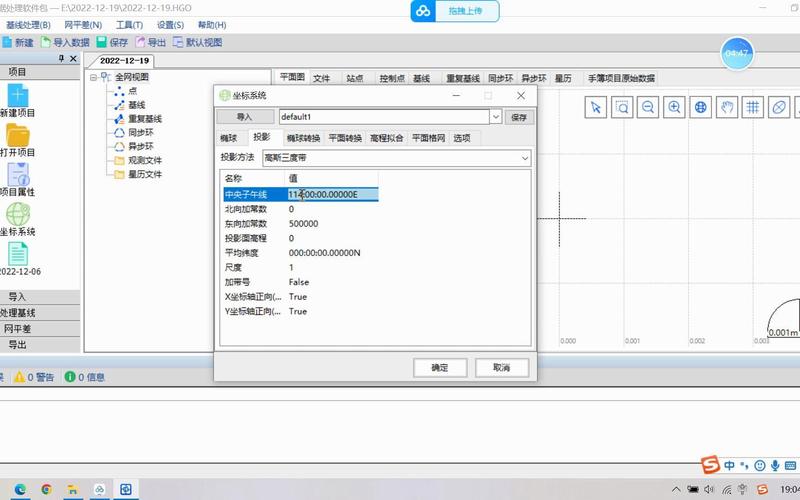Toggle the grid display tool
The image size is (800, 500).
coord(753,107)
